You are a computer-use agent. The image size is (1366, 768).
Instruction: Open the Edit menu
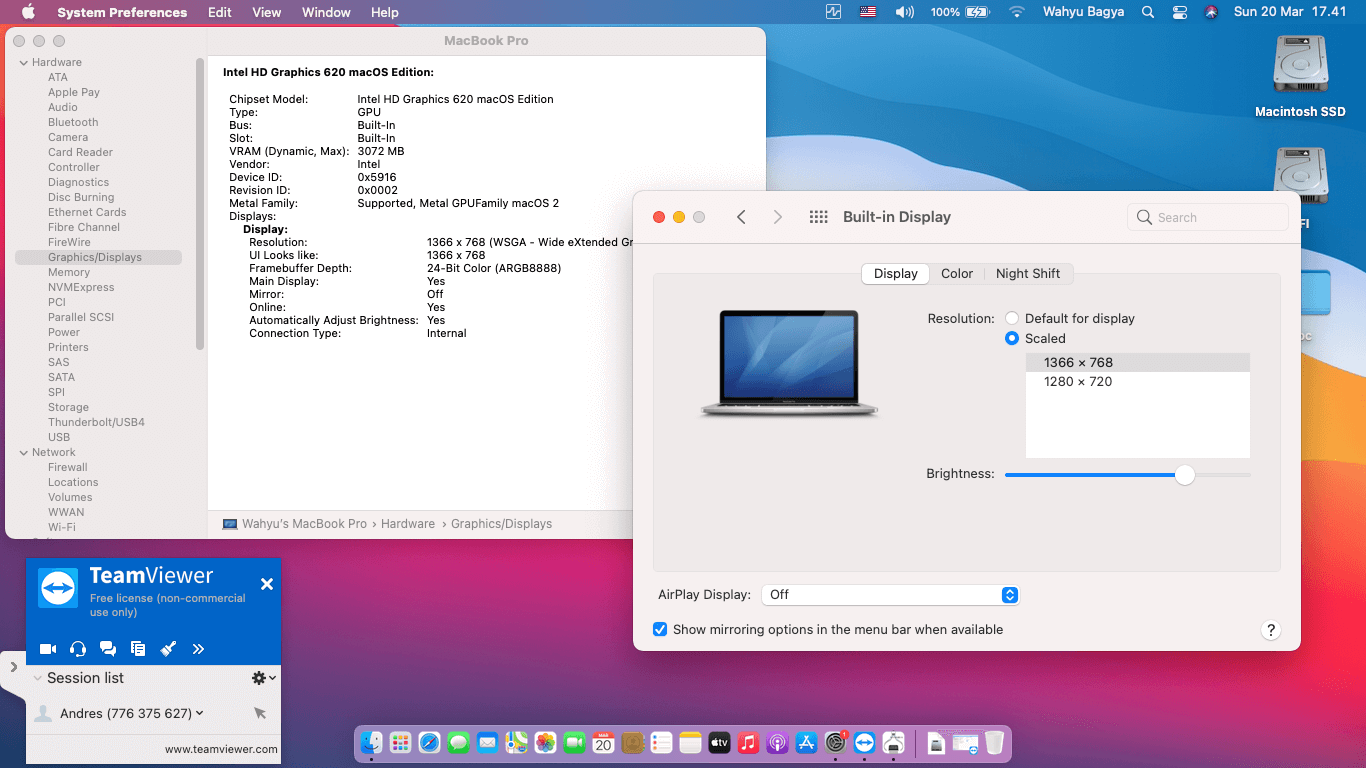pyautogui.click(x=220, y=12)
